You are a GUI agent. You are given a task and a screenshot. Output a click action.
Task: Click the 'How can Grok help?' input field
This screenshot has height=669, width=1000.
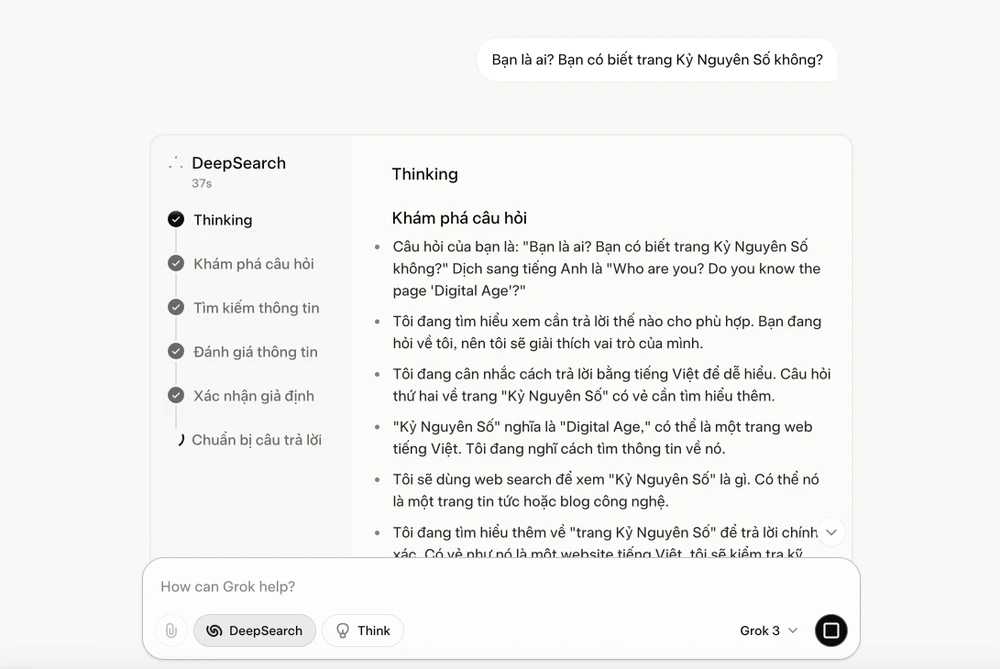click(x=500, y=587)
